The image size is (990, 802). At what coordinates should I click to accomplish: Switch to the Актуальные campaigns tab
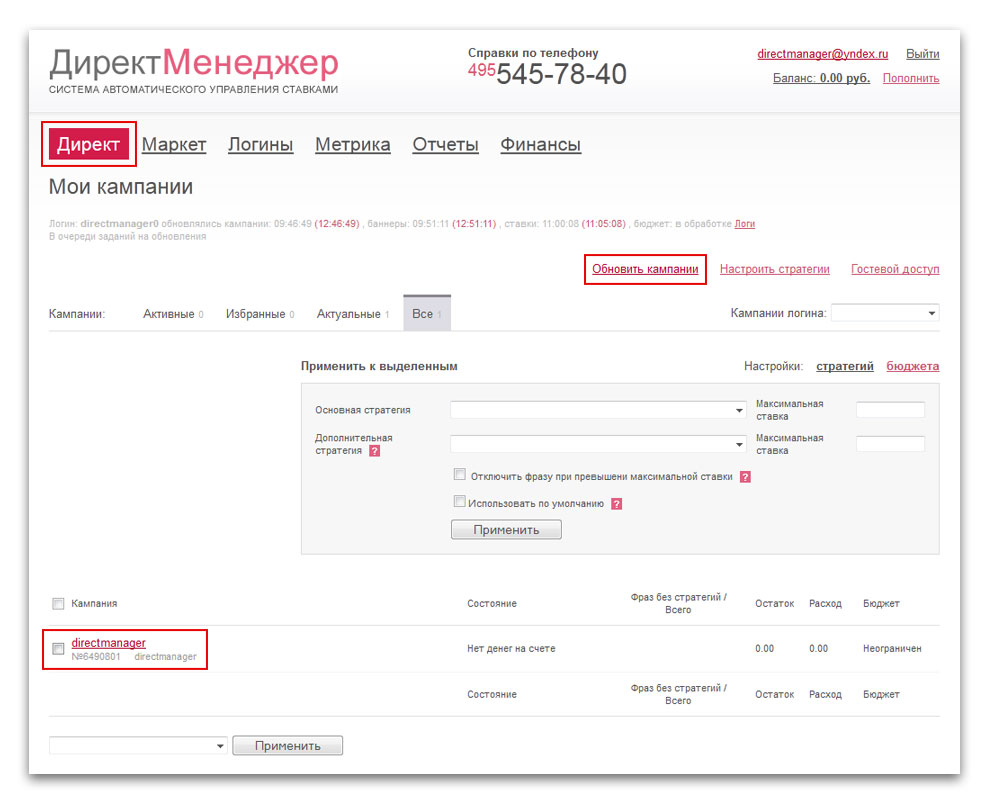pyautogui.click(x=348, y=314)
